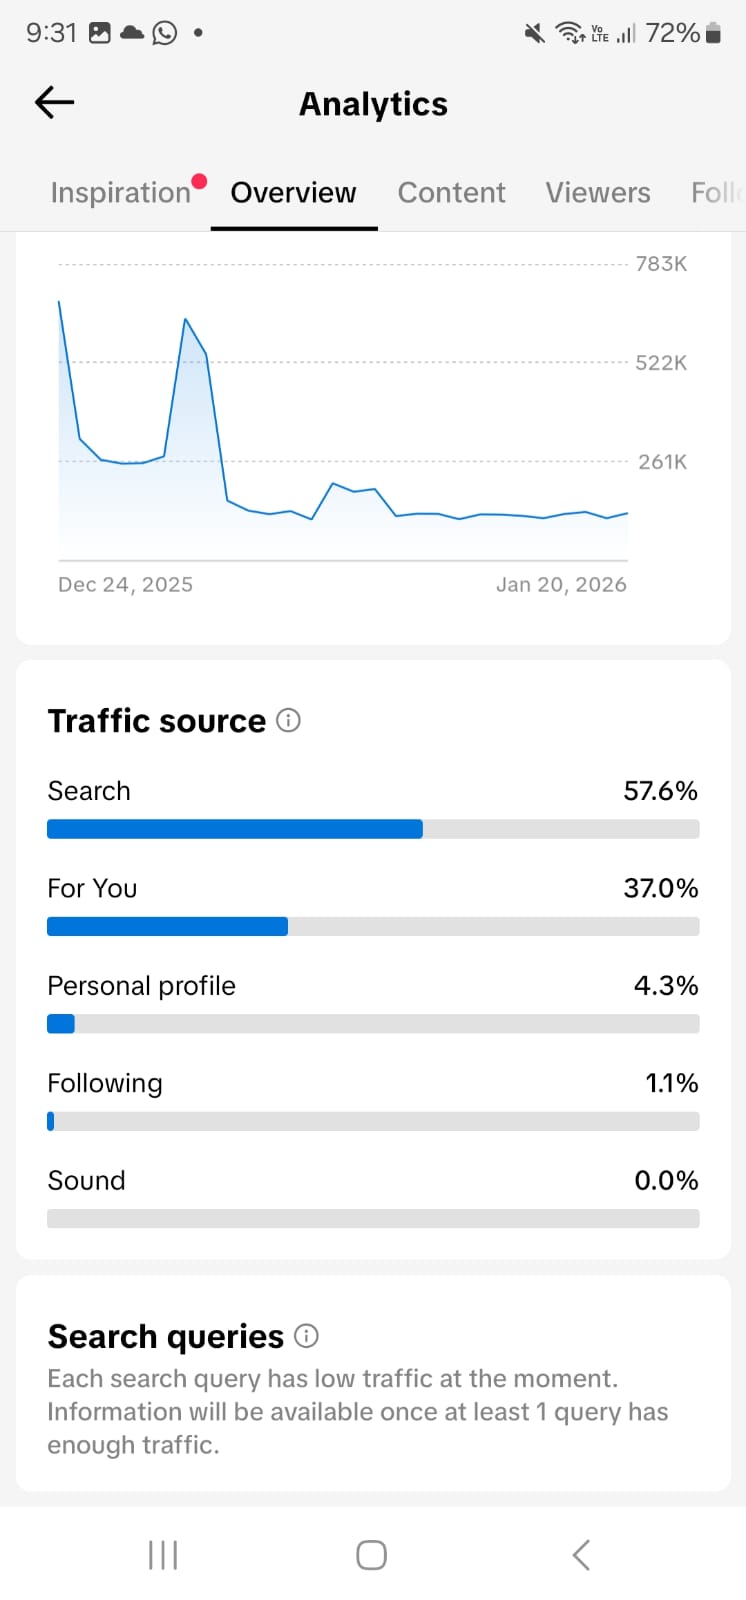Viewport: 746px width, 1600px height.
Task: Tap the back arrow in Analytics header
Action: (55, 102)
